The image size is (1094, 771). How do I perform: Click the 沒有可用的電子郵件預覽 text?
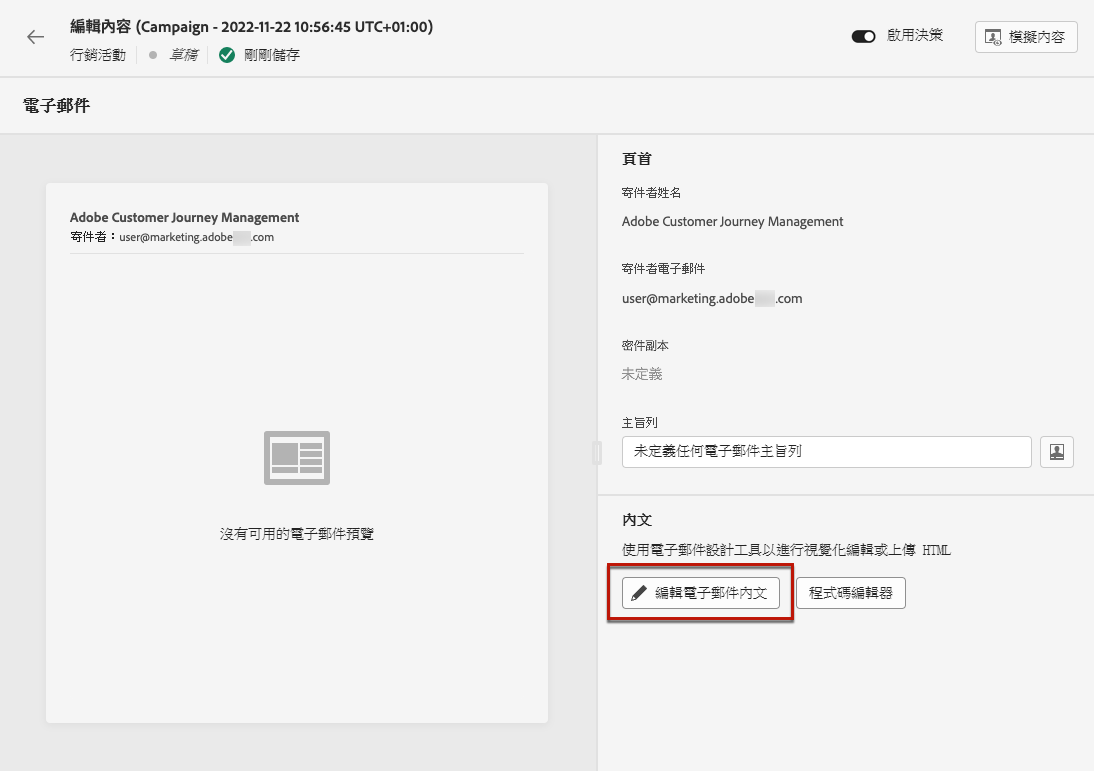click(x=297, y=534)
